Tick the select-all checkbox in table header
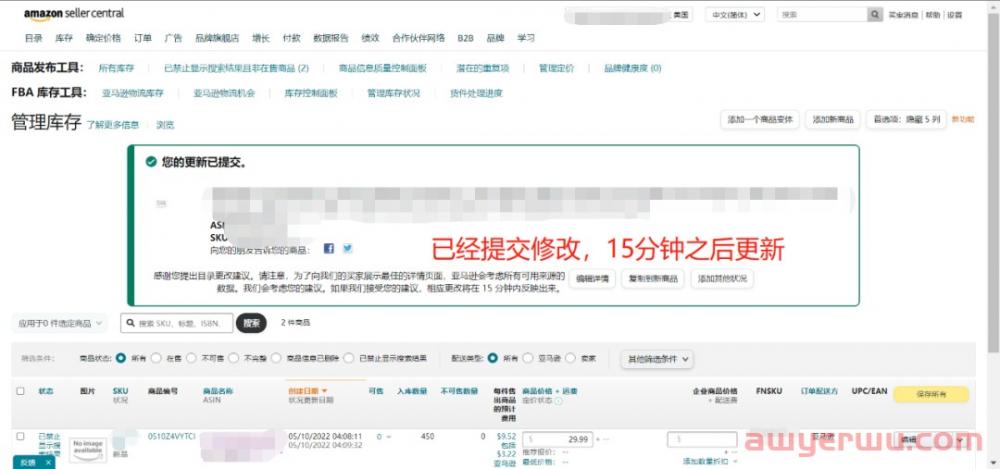1000x469 pixels. tap(21, 391)
